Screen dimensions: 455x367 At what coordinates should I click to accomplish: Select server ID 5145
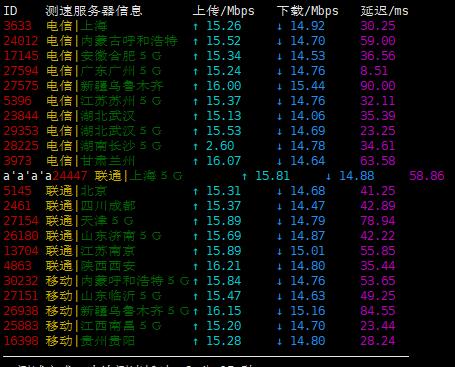17,191
